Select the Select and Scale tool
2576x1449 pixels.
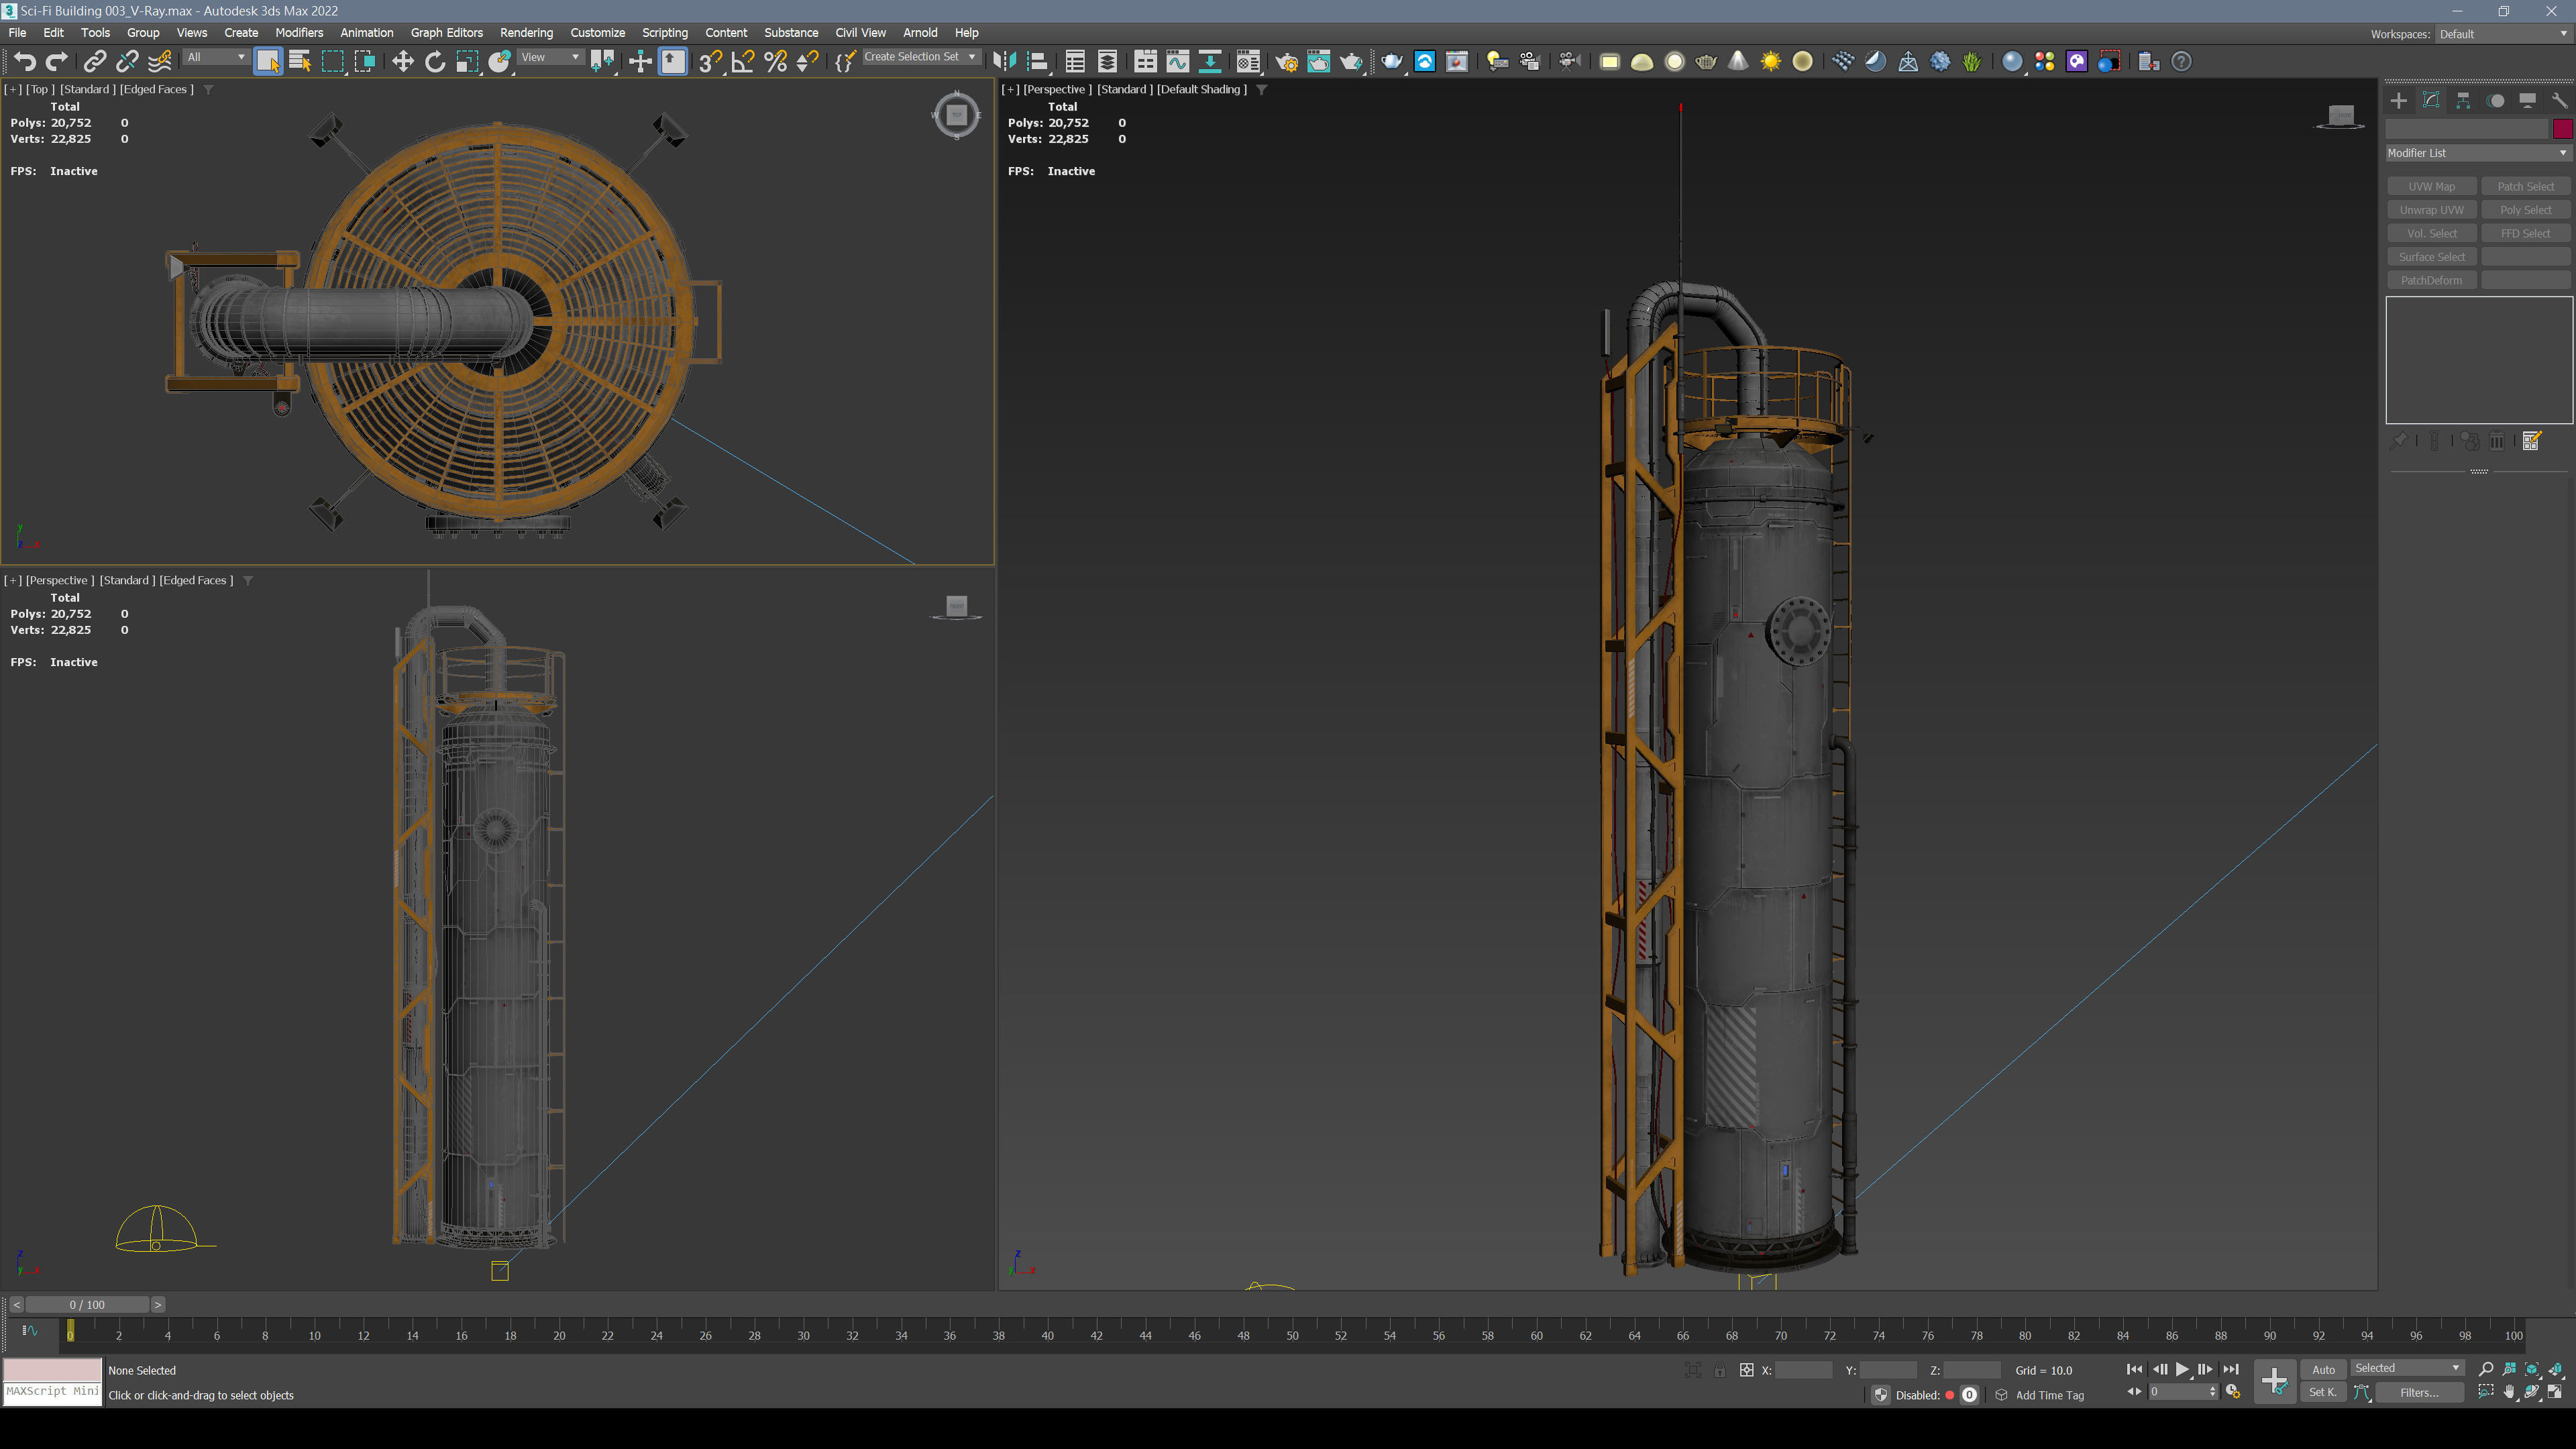pos(467,62)
